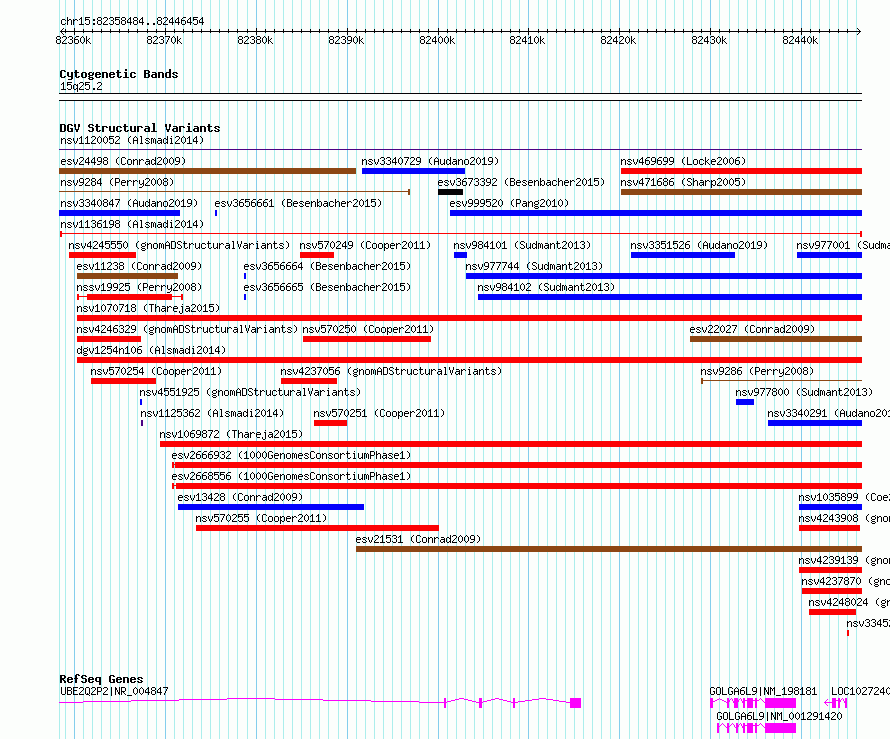Open nsv1125362 (Alsmadi2014) label

pyautogui.click(x=212, y=413)
